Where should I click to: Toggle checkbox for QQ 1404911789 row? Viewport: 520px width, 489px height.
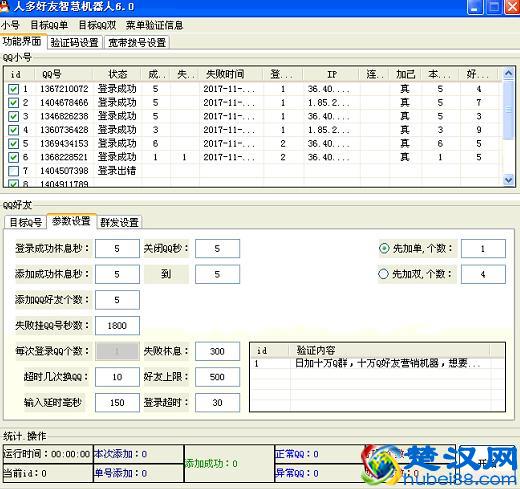(13, 183)
